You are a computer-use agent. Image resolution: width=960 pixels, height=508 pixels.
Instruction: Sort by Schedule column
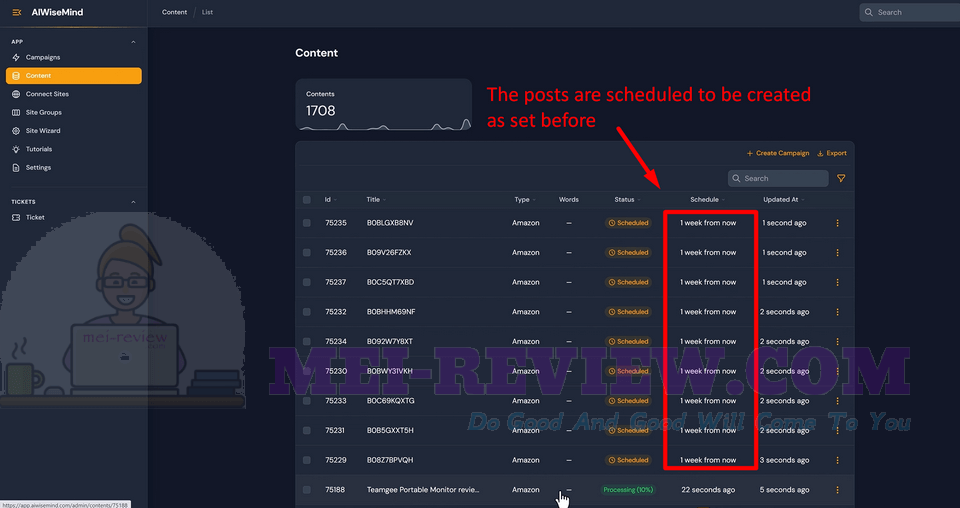[707, 200]
